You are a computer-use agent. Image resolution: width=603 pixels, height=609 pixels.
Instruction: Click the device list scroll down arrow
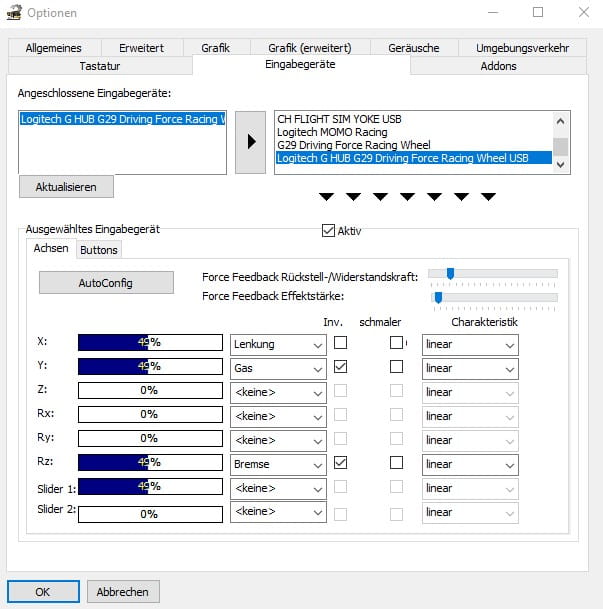pyautogui.click(x=560, y=165)
